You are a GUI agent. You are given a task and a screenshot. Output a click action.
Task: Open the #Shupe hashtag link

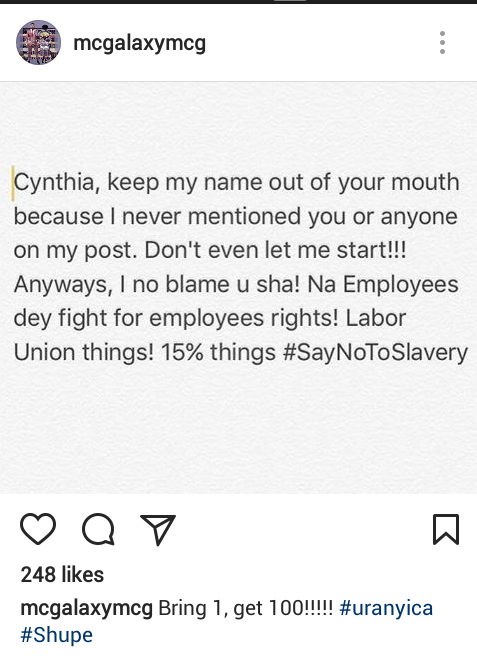[56, 635]
